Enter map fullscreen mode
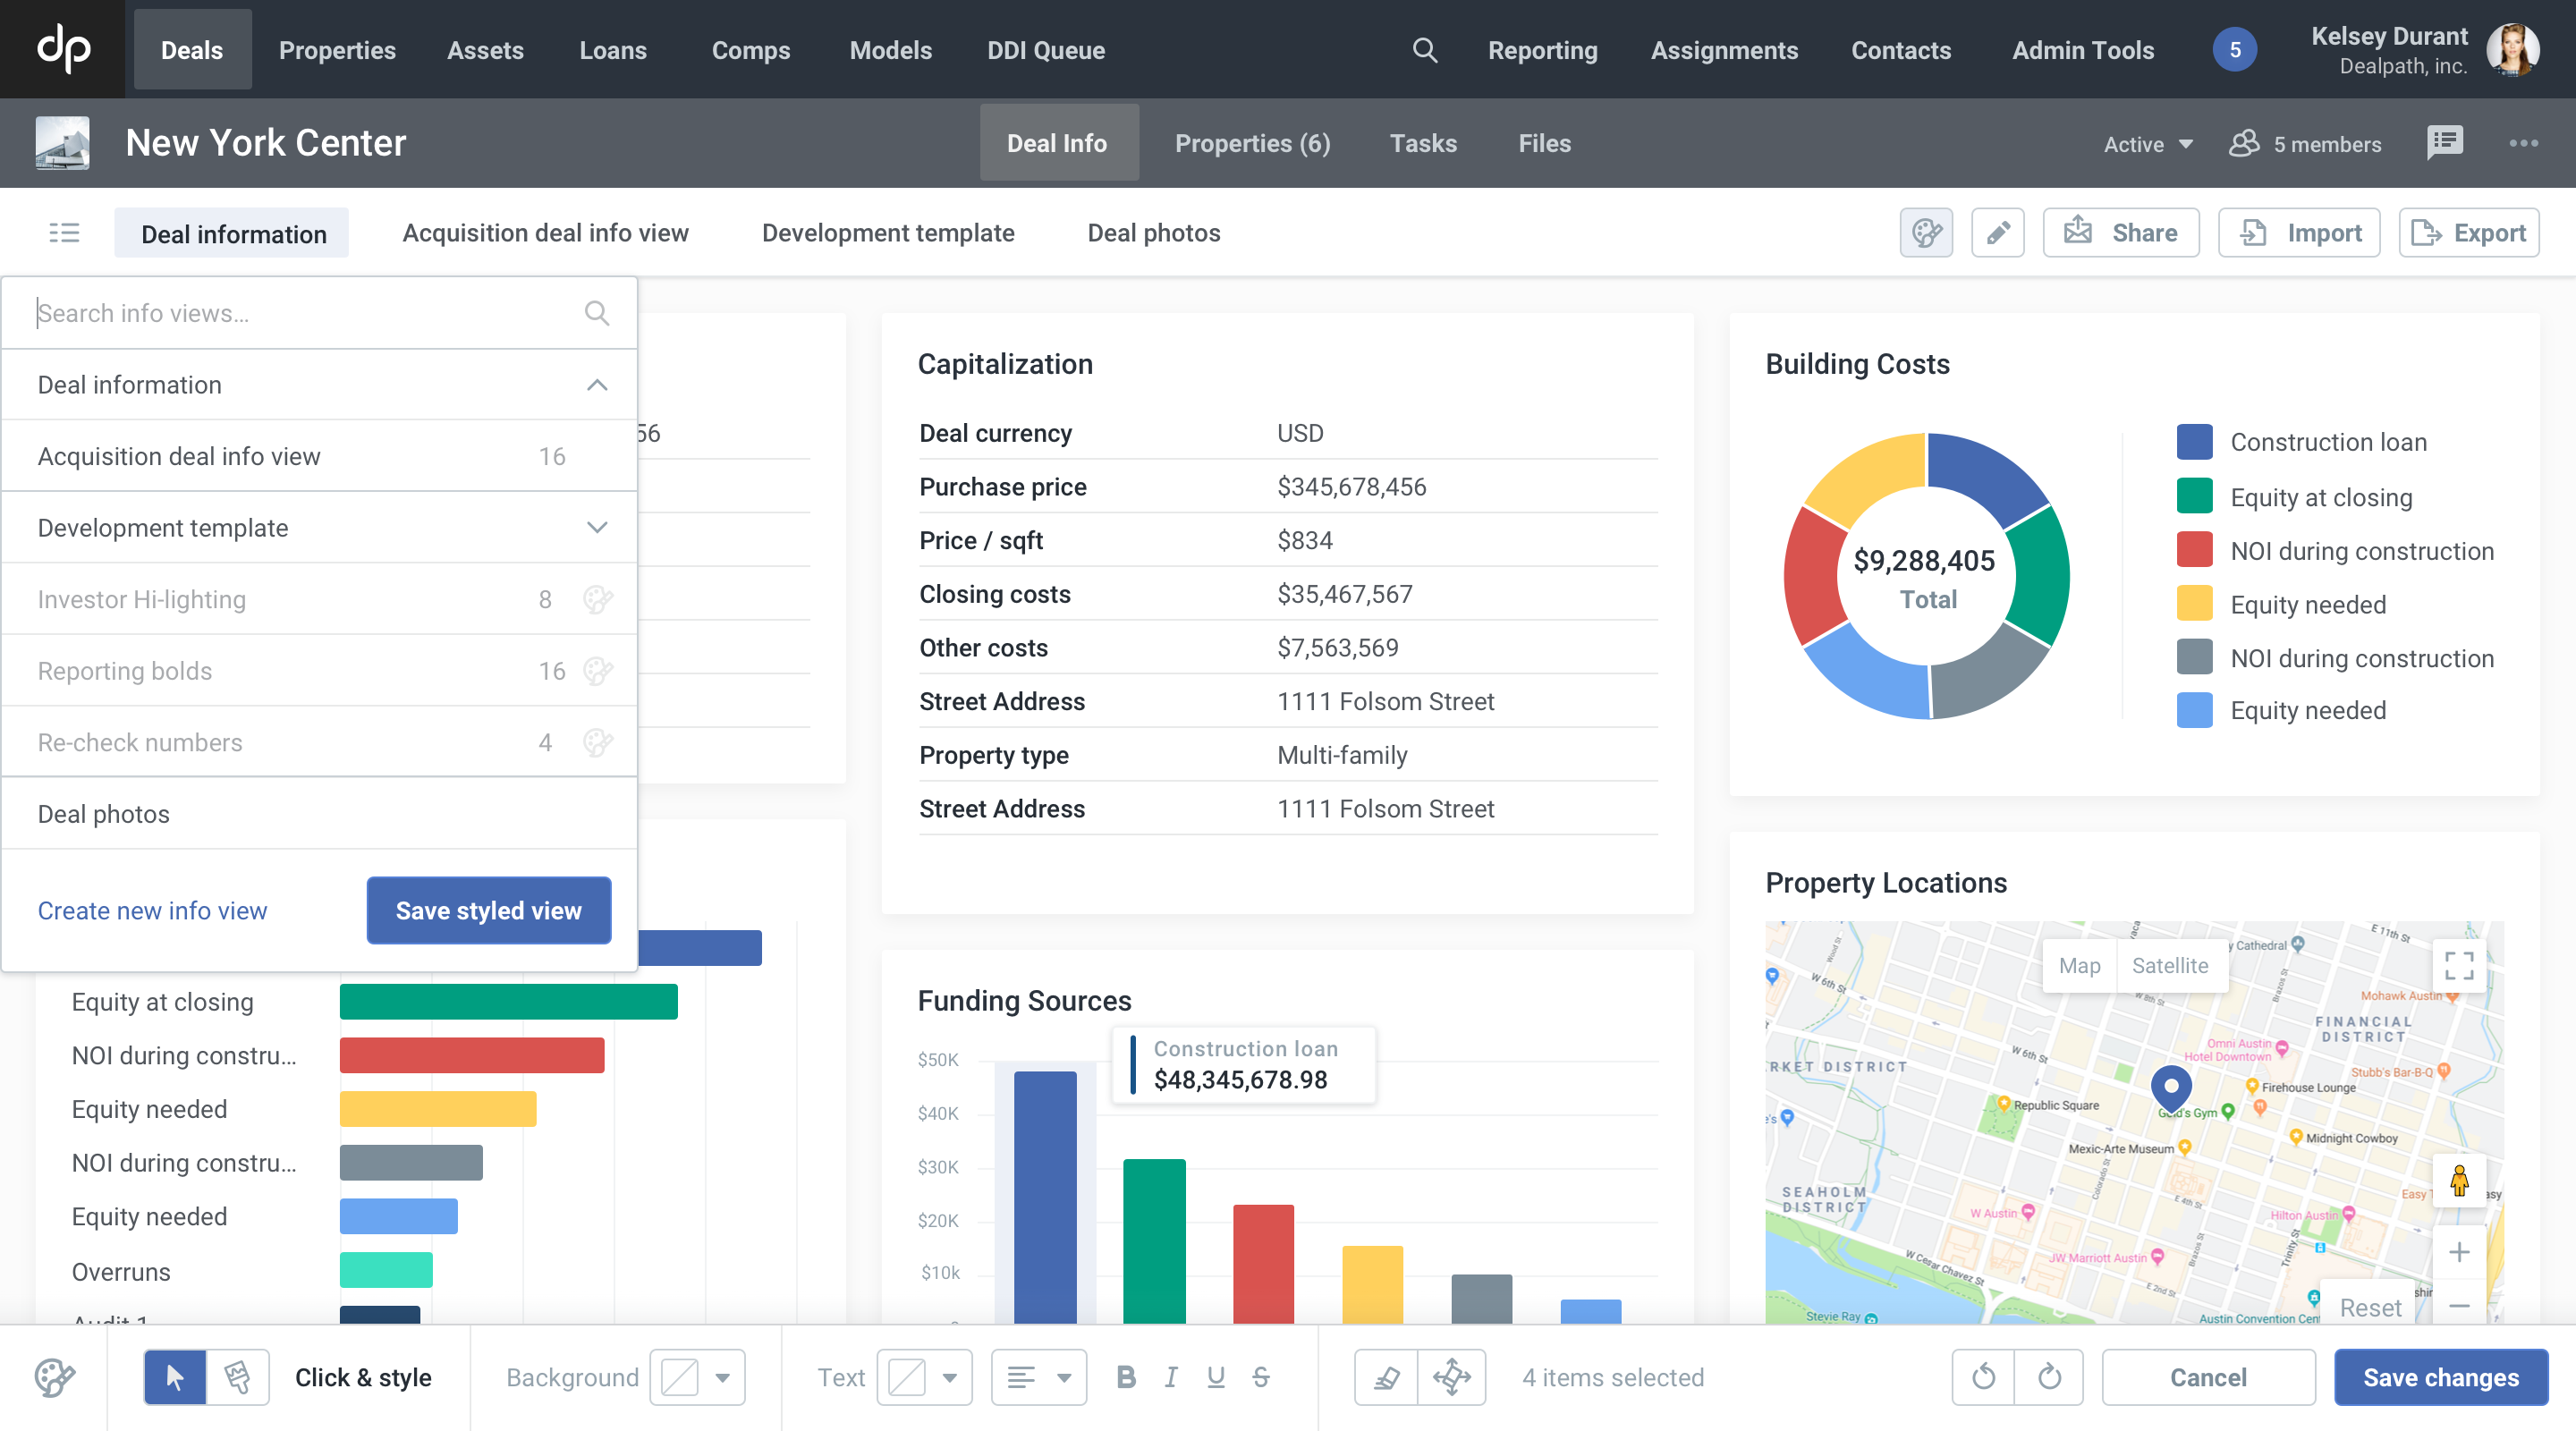This screenshot has height=1431, width=2576. coord(2458,965)
